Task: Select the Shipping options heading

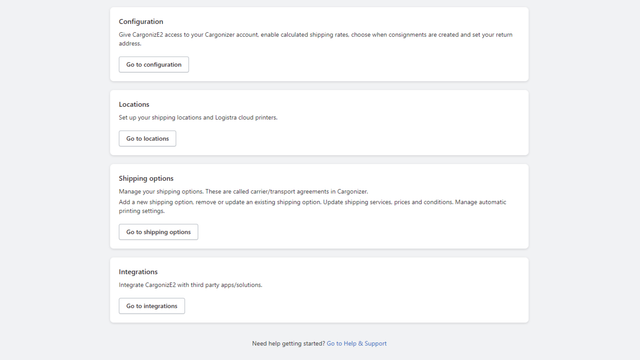Action: (x=146, y=178)
